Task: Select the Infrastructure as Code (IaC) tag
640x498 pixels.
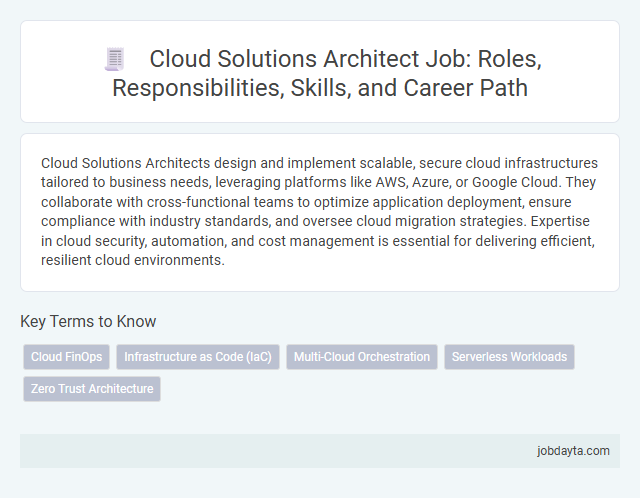Action: (x=198, y=357)
